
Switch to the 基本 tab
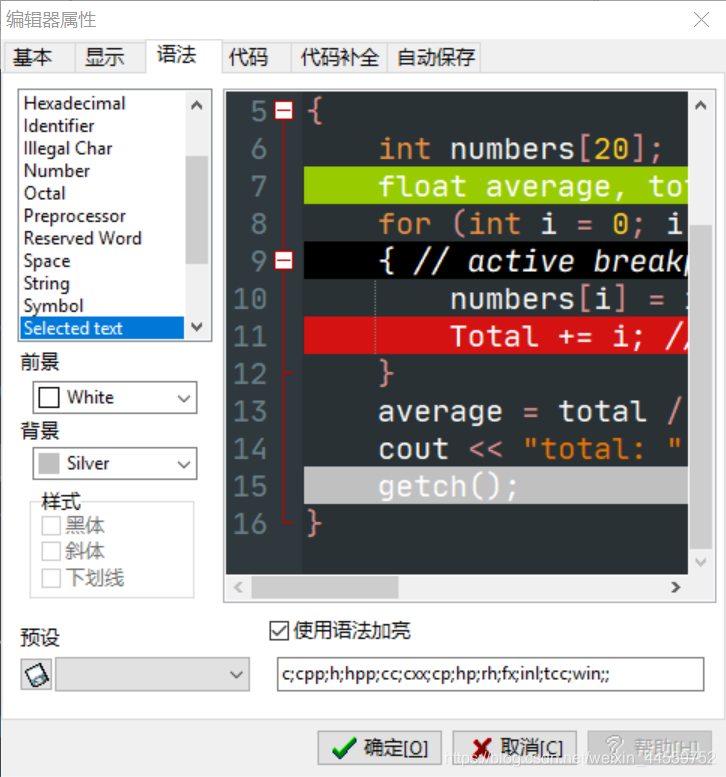(39, 57)
